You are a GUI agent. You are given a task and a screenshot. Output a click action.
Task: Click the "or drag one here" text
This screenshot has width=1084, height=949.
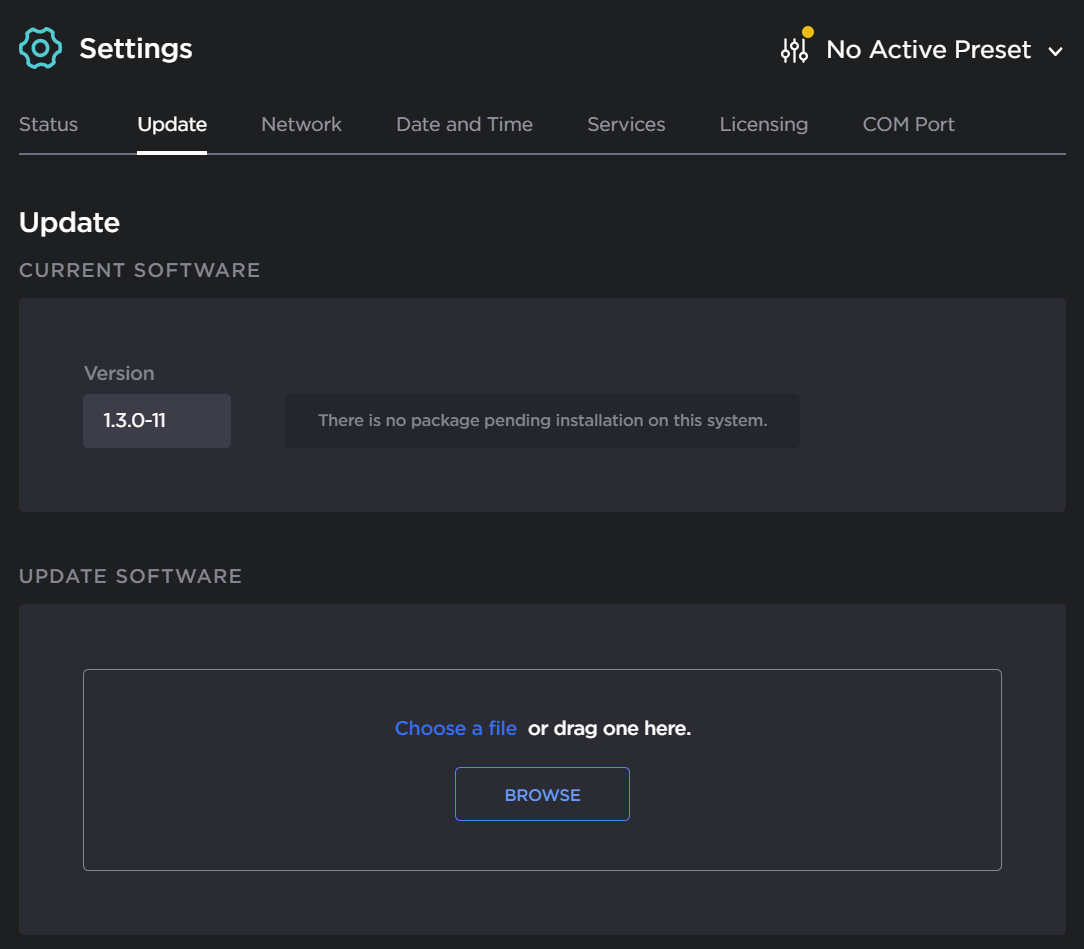(x=609, y=729)
